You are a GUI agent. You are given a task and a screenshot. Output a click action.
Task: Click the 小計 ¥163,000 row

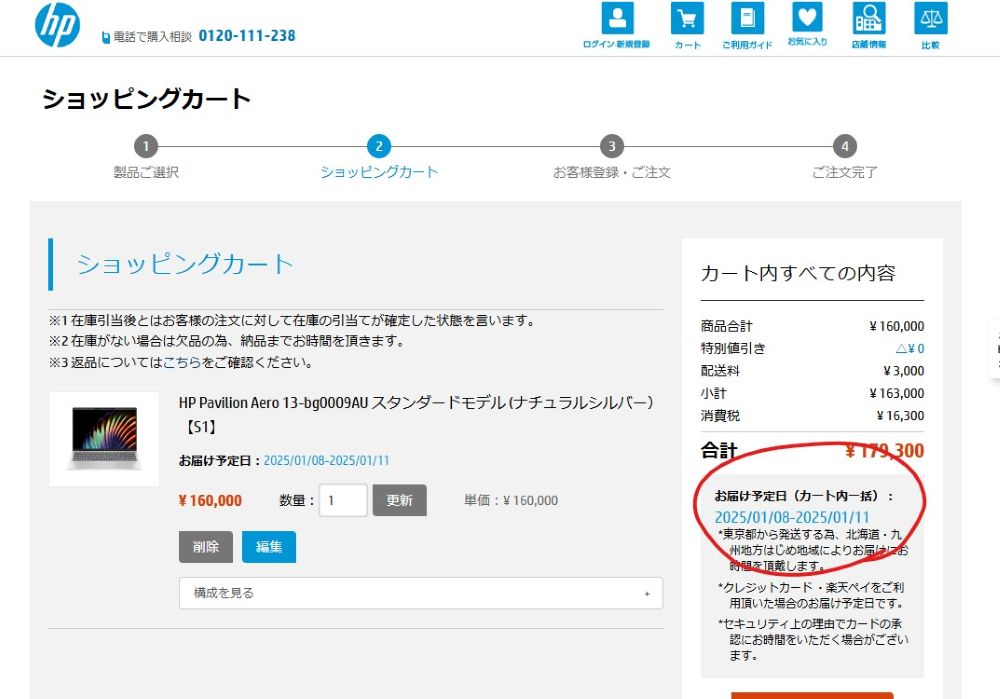(812, 394)
